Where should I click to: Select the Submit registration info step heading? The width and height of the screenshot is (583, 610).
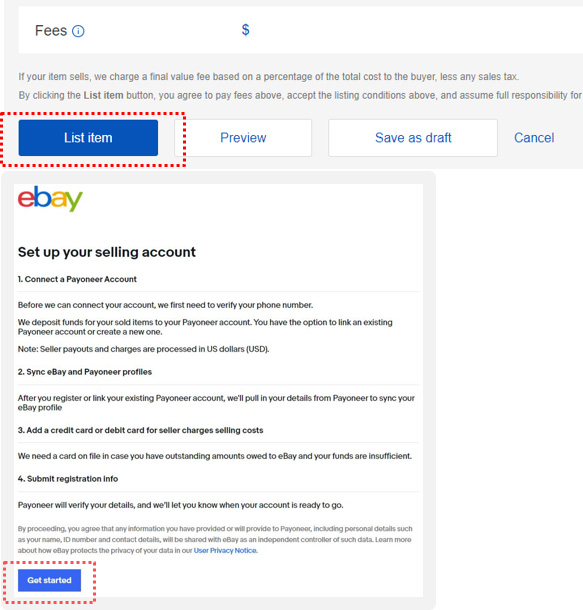(68, 479)
